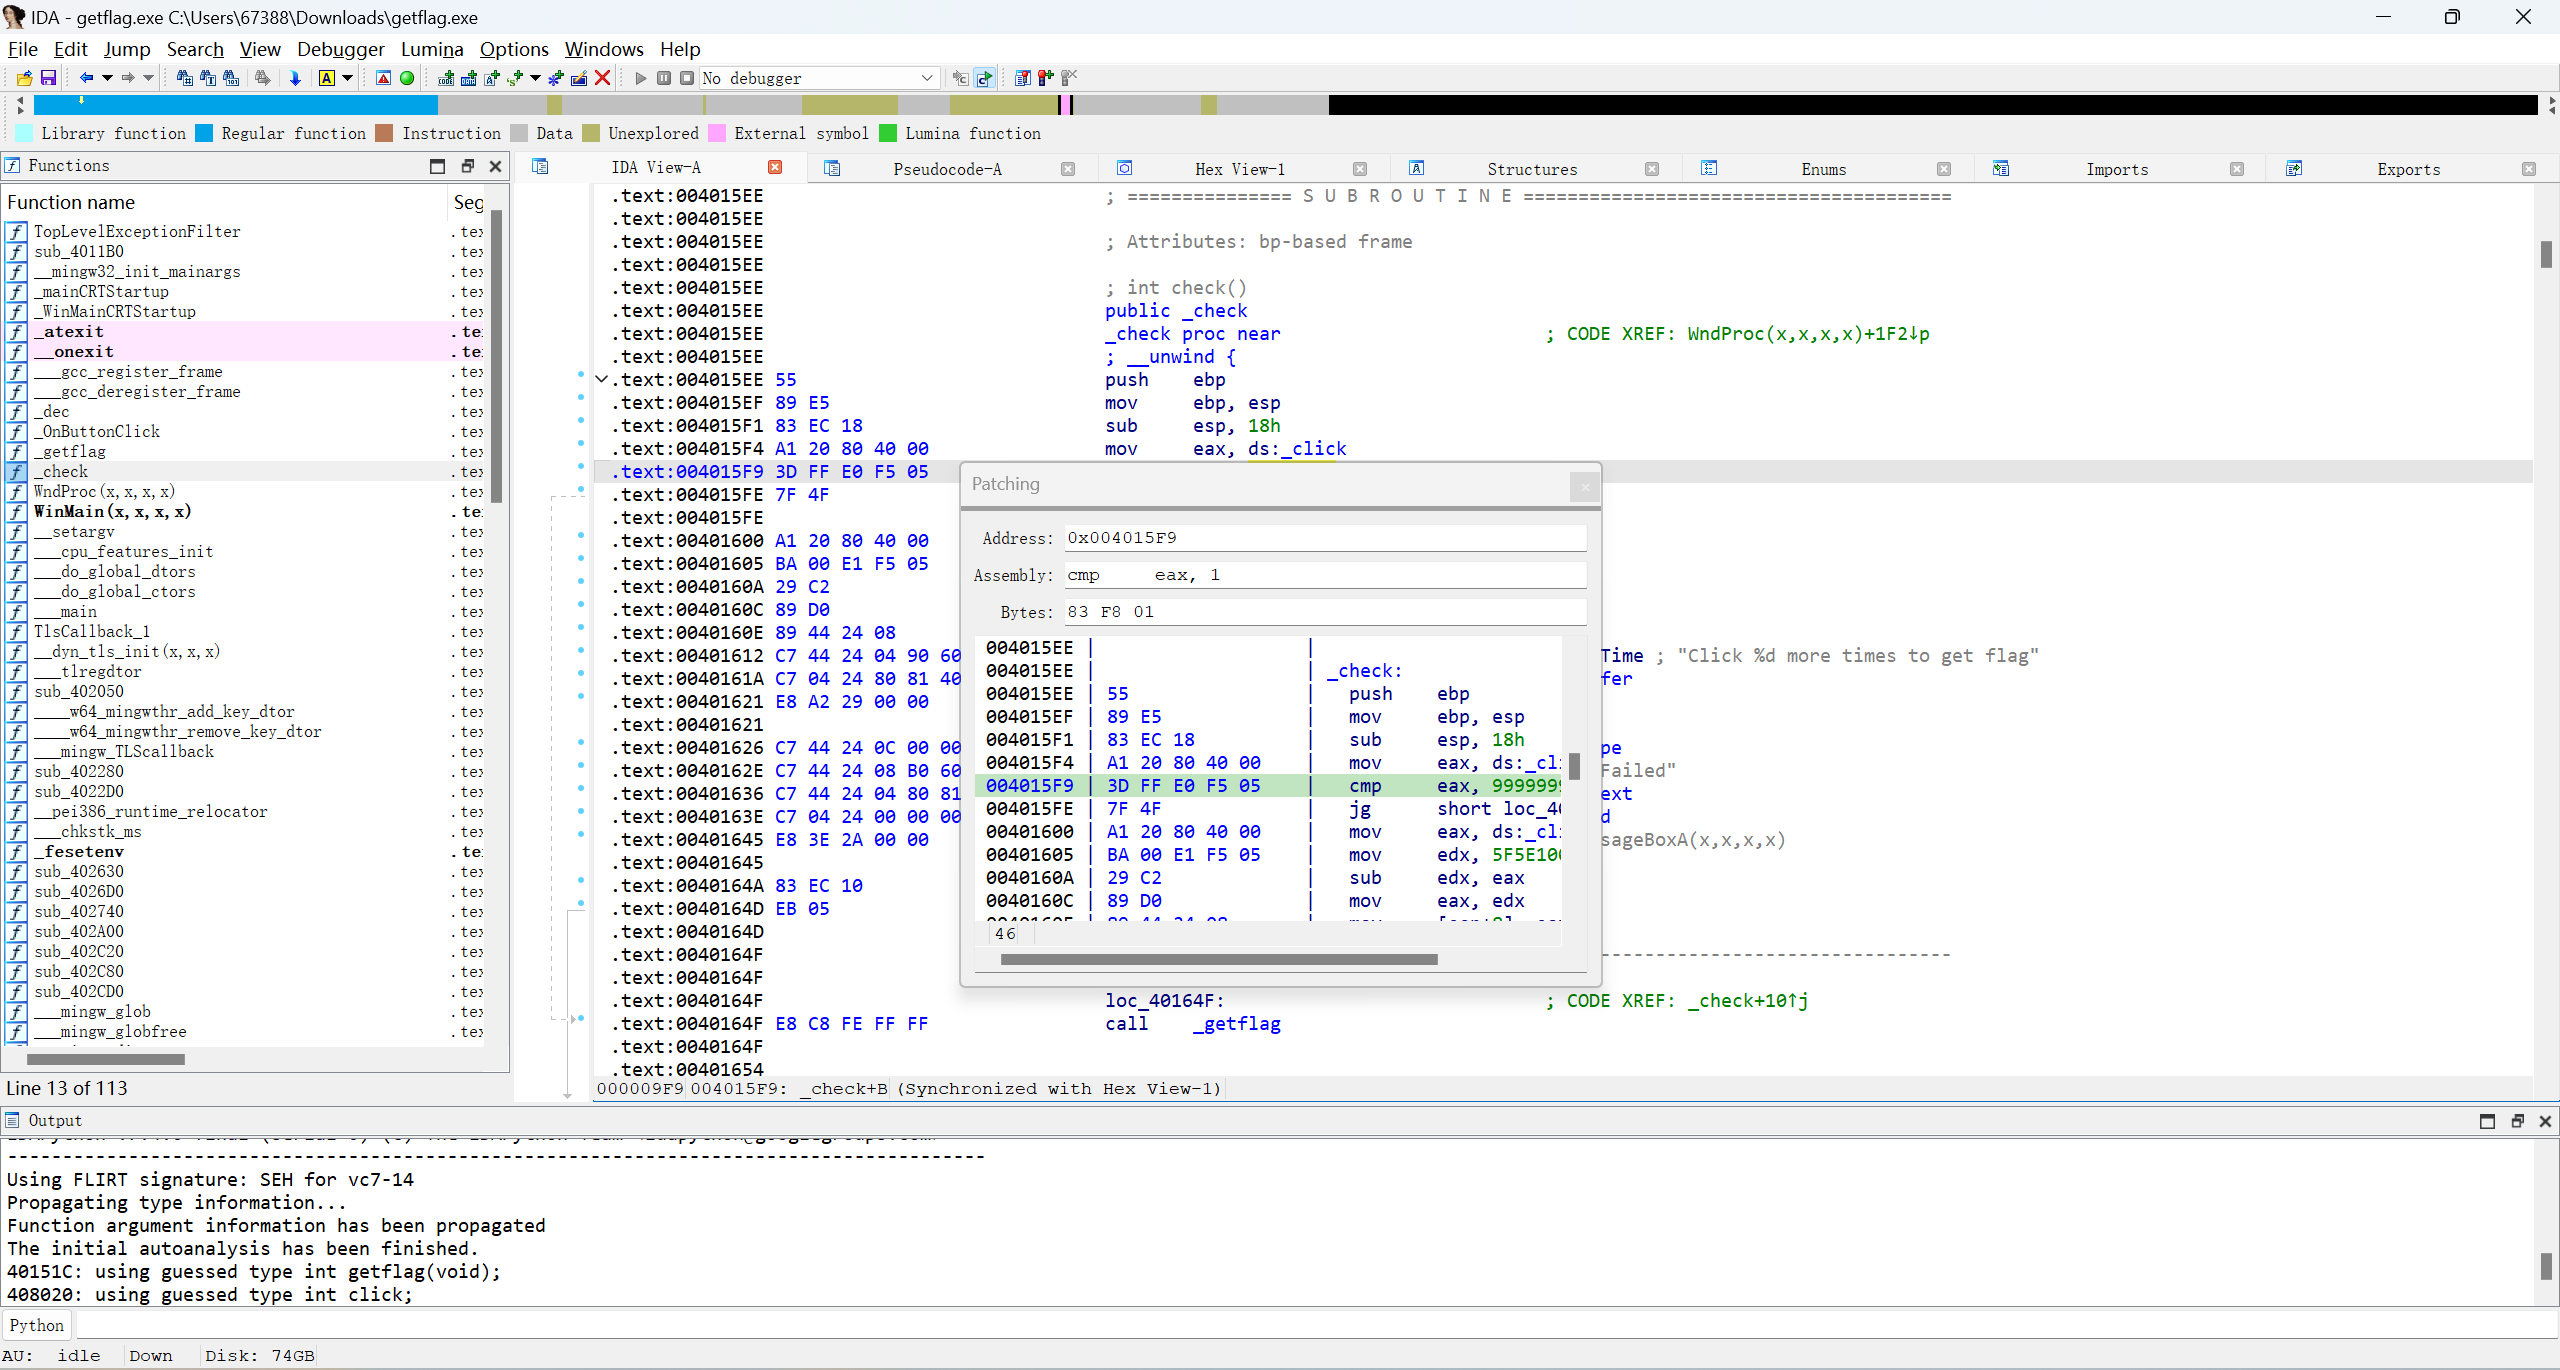Click the breakpoint list toolbar icon
2560x1370 pixels.
coord(1022,78)
